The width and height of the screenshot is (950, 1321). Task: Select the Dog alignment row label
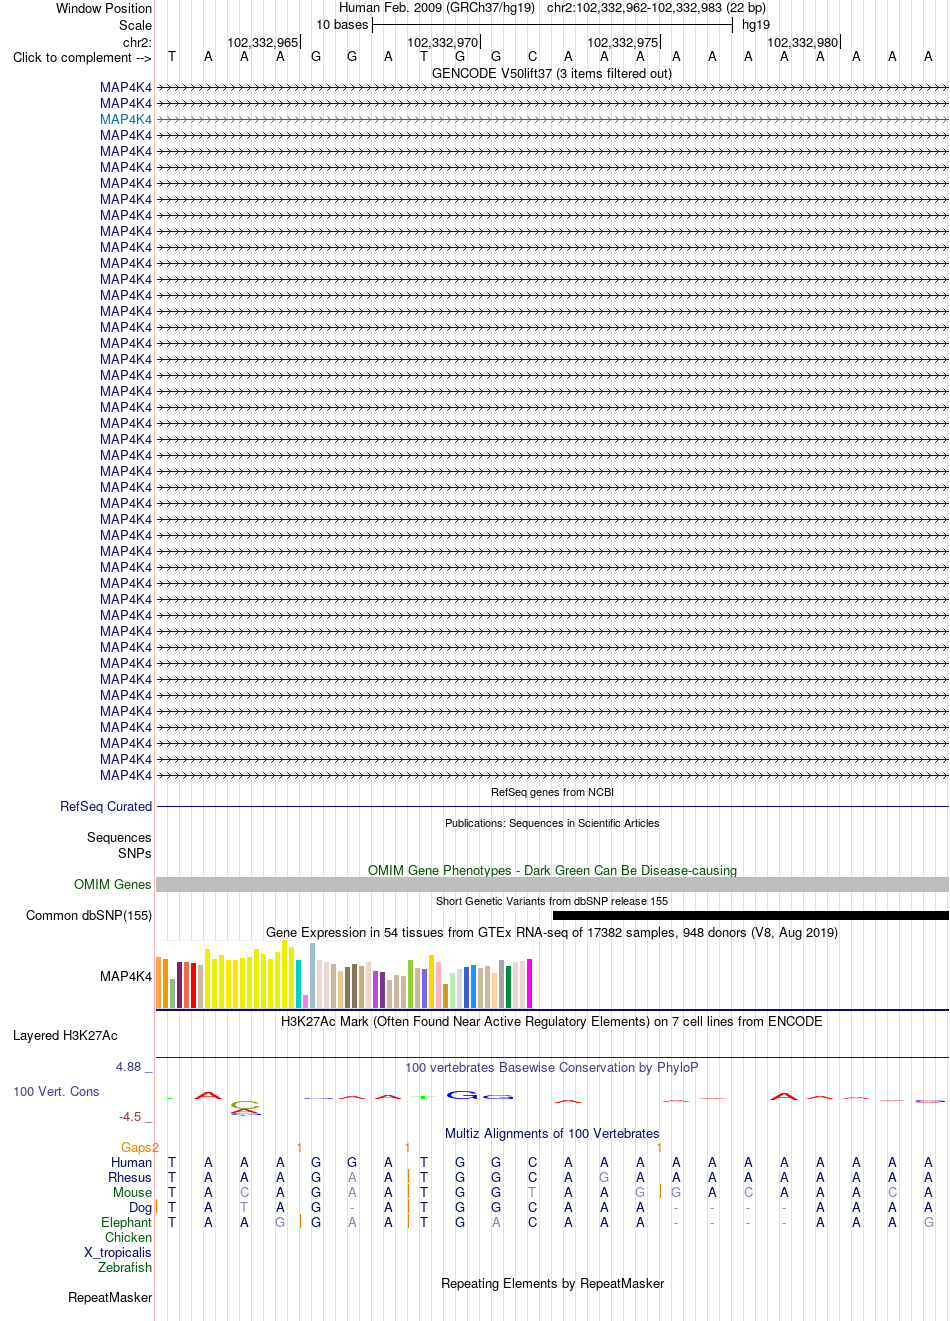(140, 1207)
